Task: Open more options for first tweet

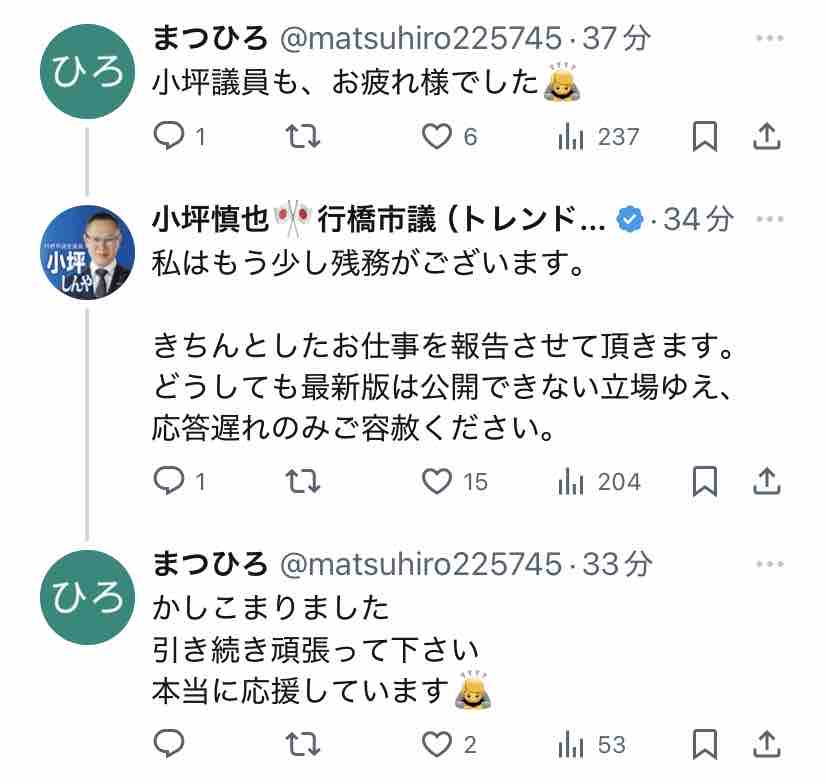Action: point(769,38)
